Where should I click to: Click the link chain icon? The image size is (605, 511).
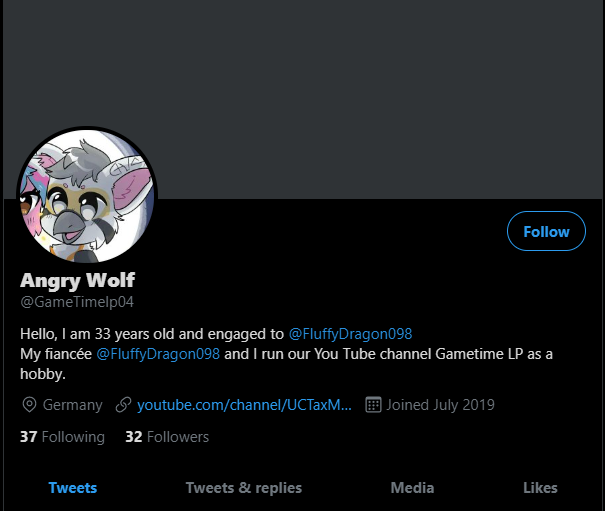pyautogui.click(x=123, y=405)
